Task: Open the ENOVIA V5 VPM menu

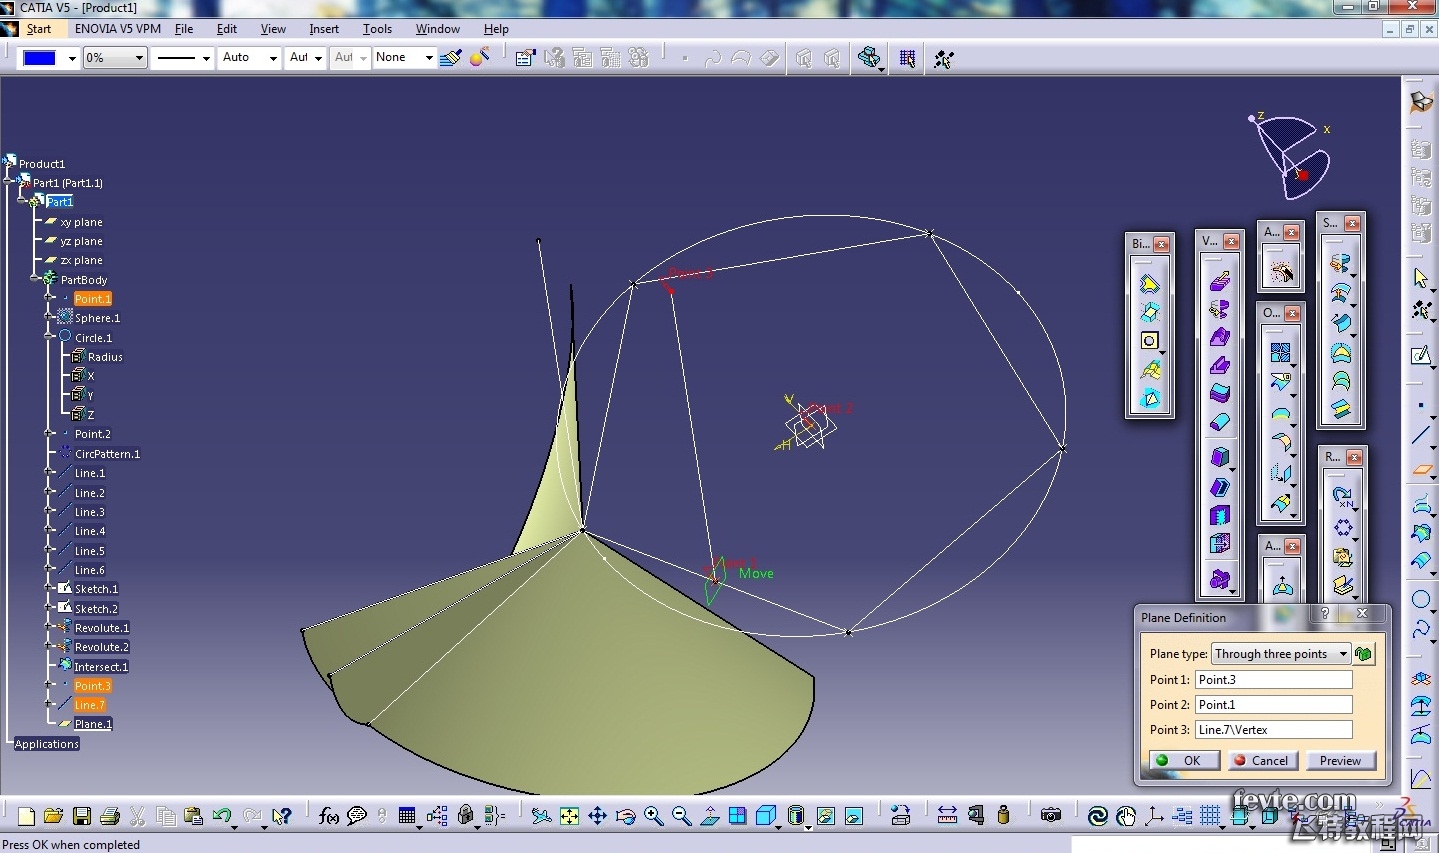Action: [x=118, y=29]
